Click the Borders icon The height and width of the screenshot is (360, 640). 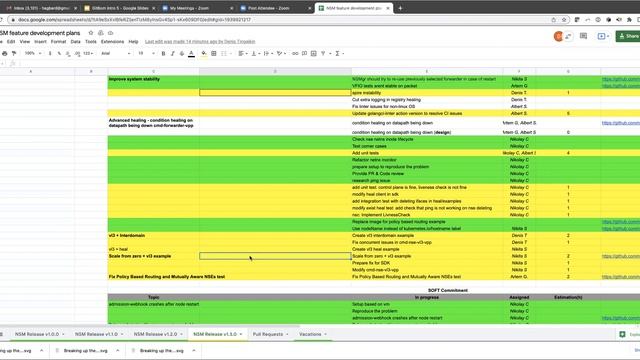point(213,53)
